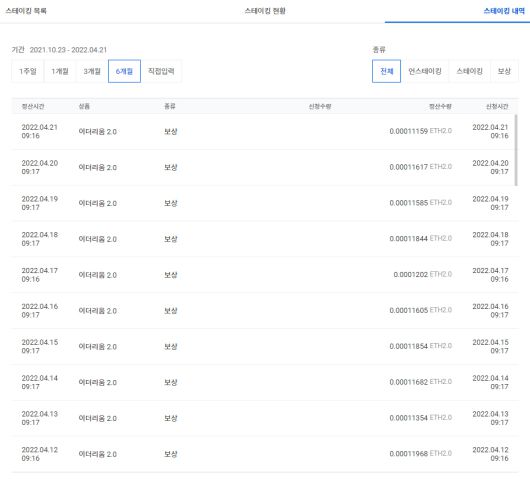Click settlement time 2022.04.18 09:17 in first column

40,239
